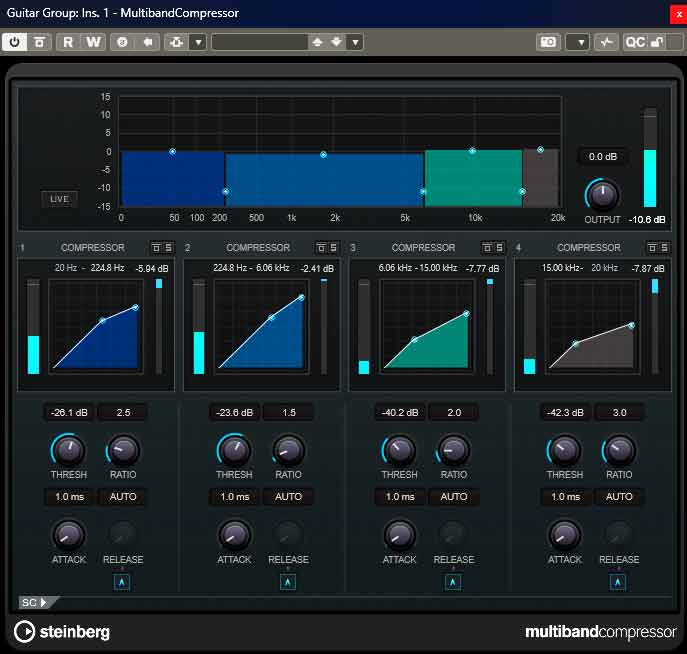687x654 pixels.
Task: Enable Write automation (W) button
Action: click(93, 42)
